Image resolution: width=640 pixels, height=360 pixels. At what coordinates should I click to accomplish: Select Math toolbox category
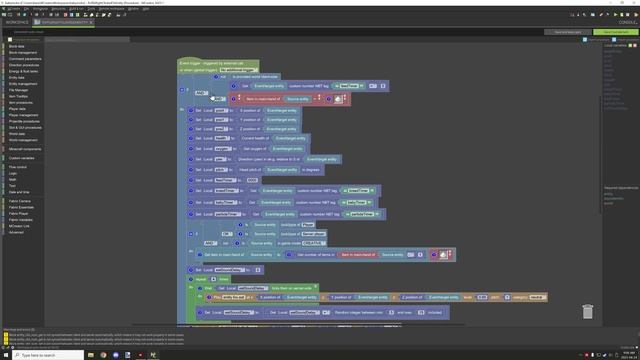pos(12,180)
